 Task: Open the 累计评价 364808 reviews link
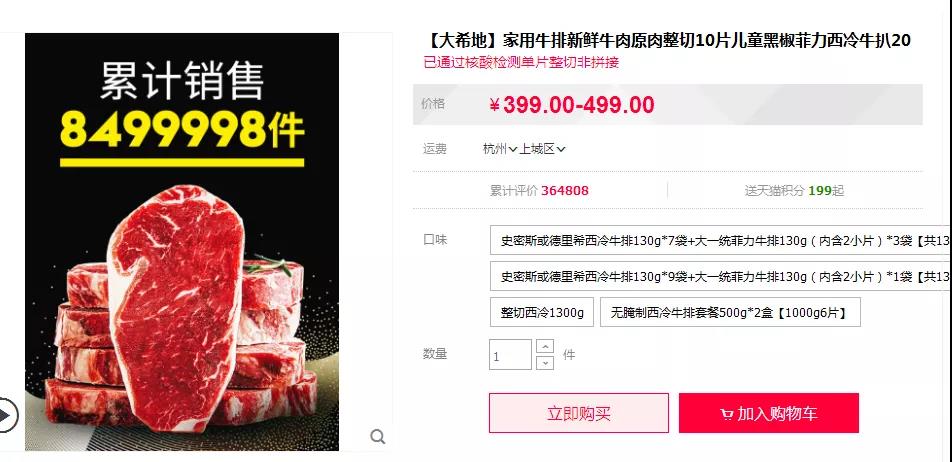539,191
